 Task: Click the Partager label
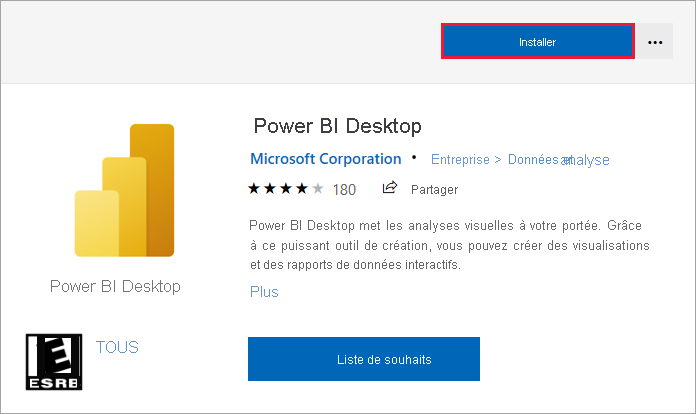[434, 190]
